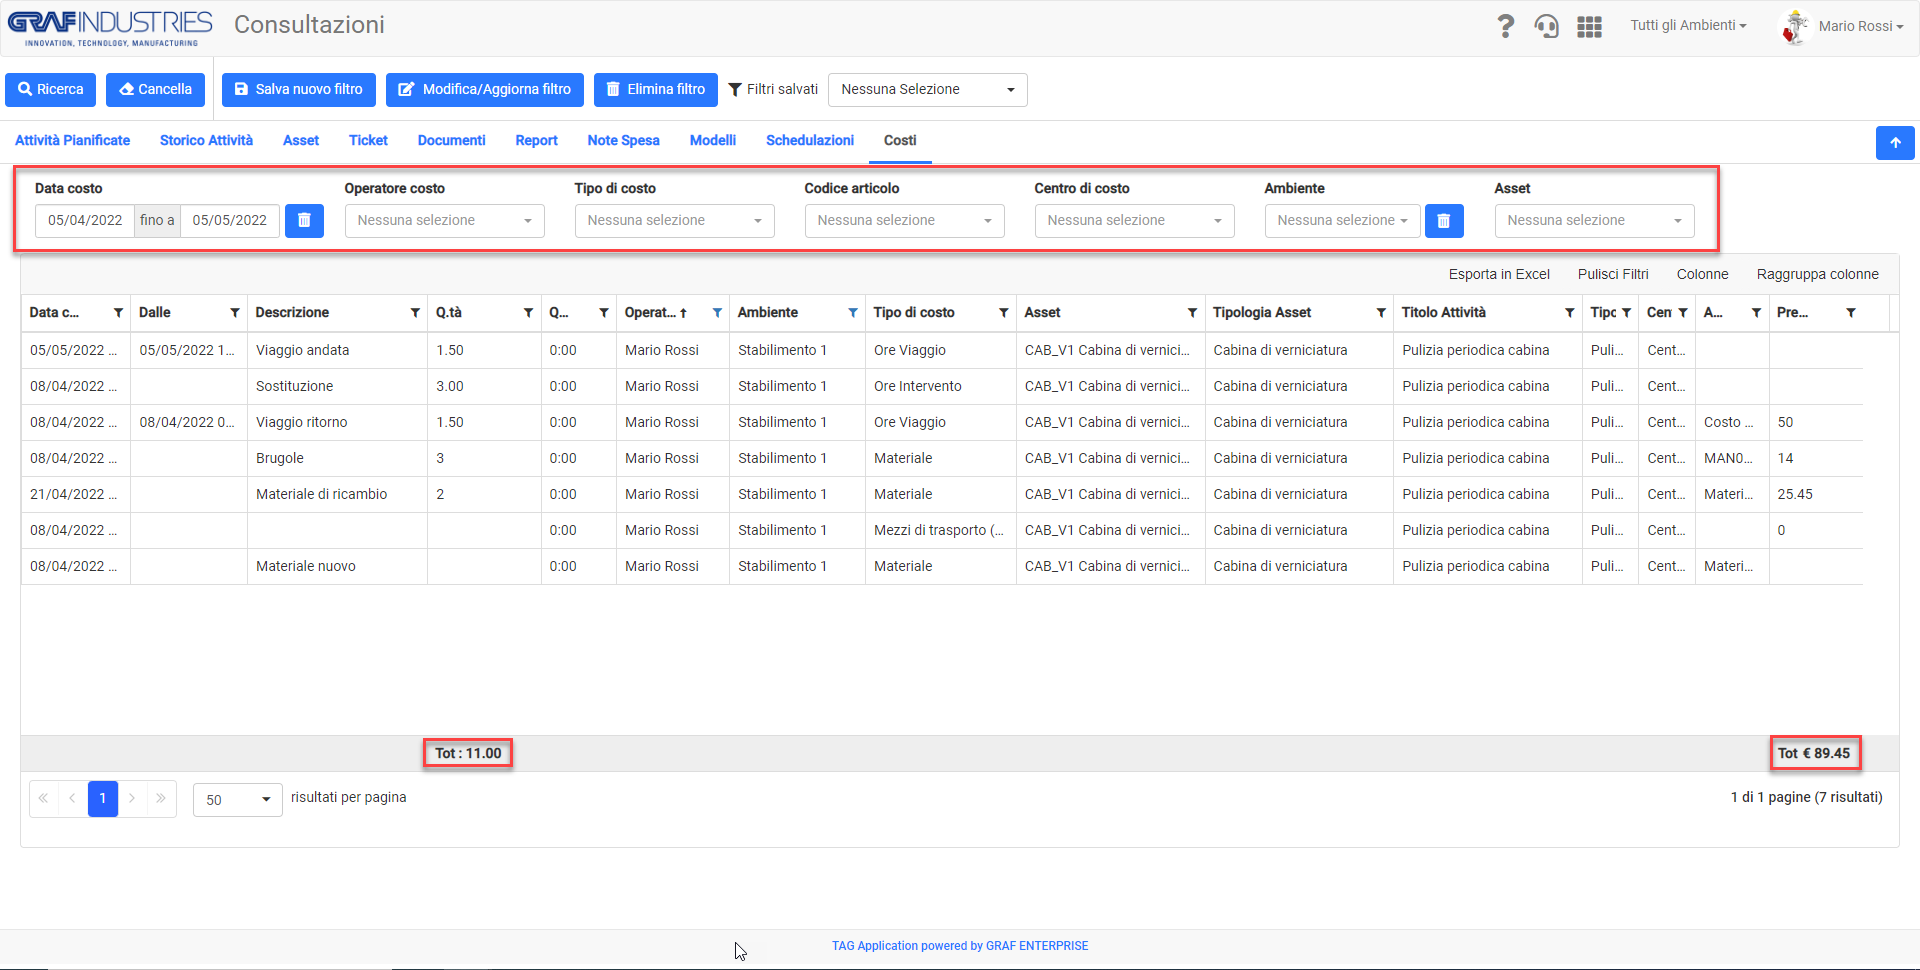
Task: Open the Operatore costo dropdown
Action: (x=444, y=221)
